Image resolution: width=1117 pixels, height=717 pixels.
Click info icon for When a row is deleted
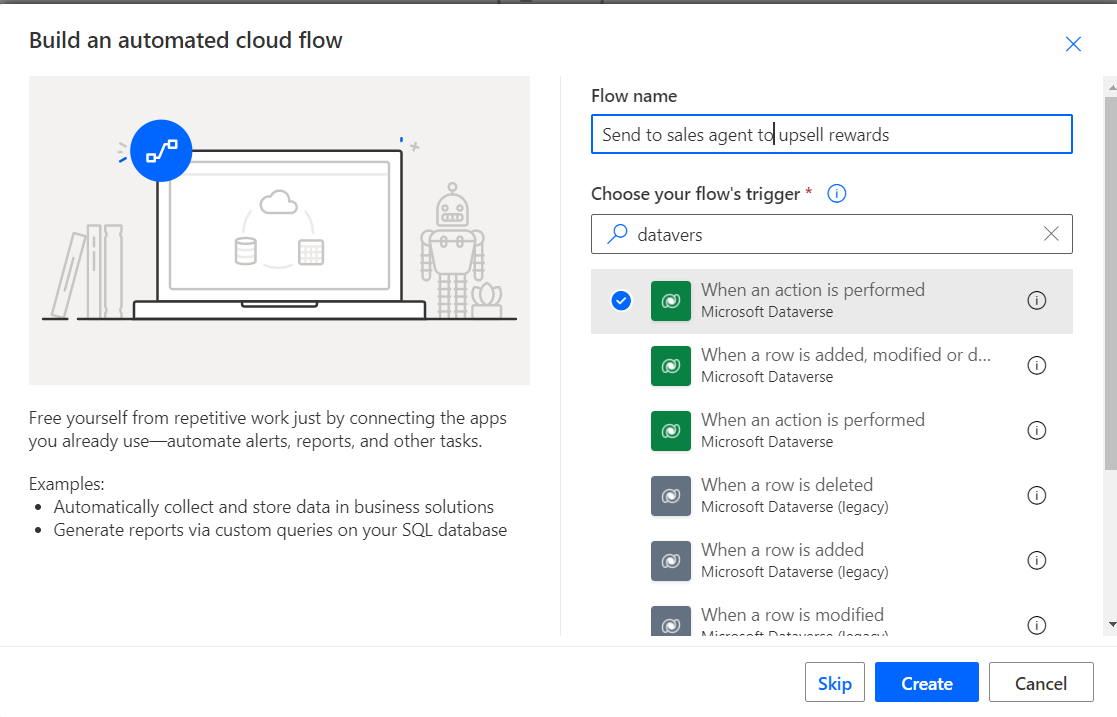click(x=1037, y=495)
